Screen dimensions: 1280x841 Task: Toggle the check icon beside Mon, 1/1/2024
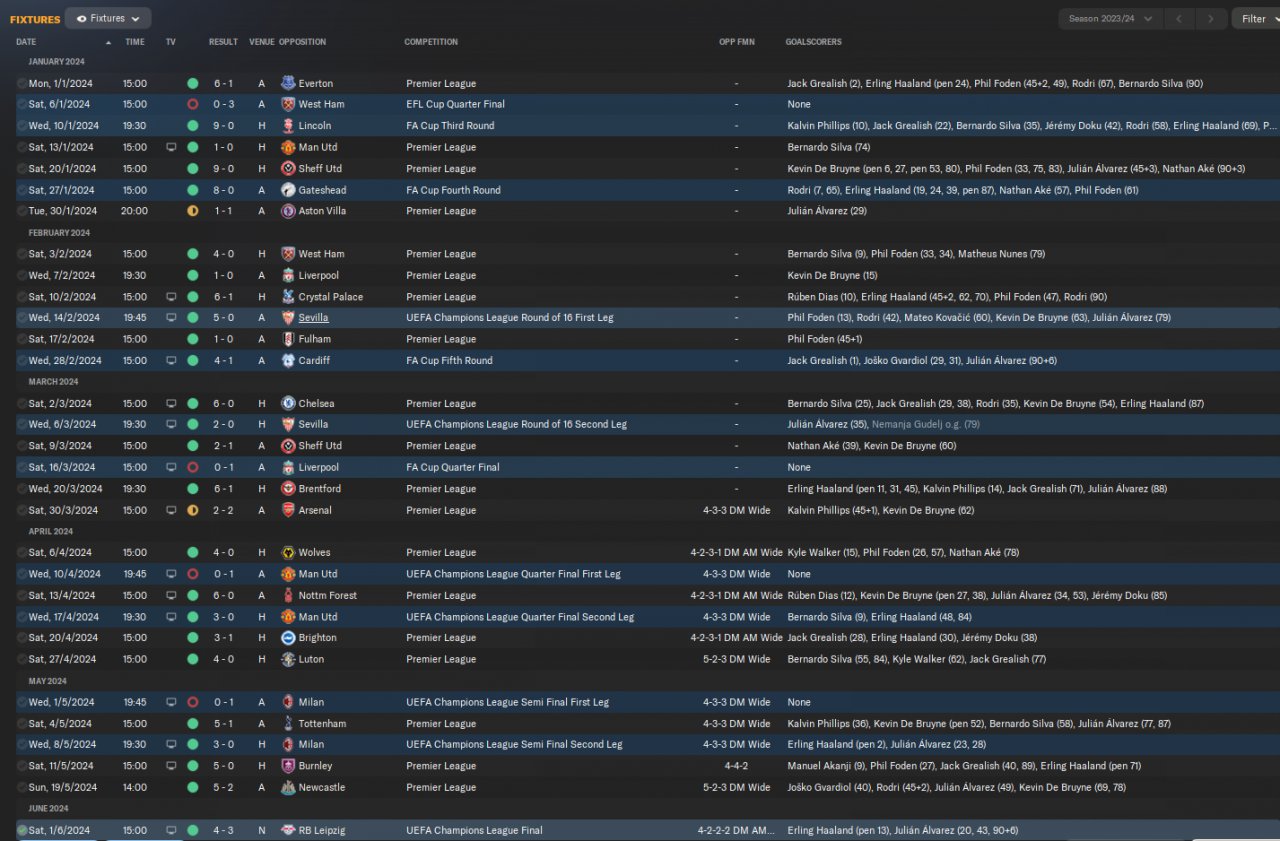[x=22, y=83]
